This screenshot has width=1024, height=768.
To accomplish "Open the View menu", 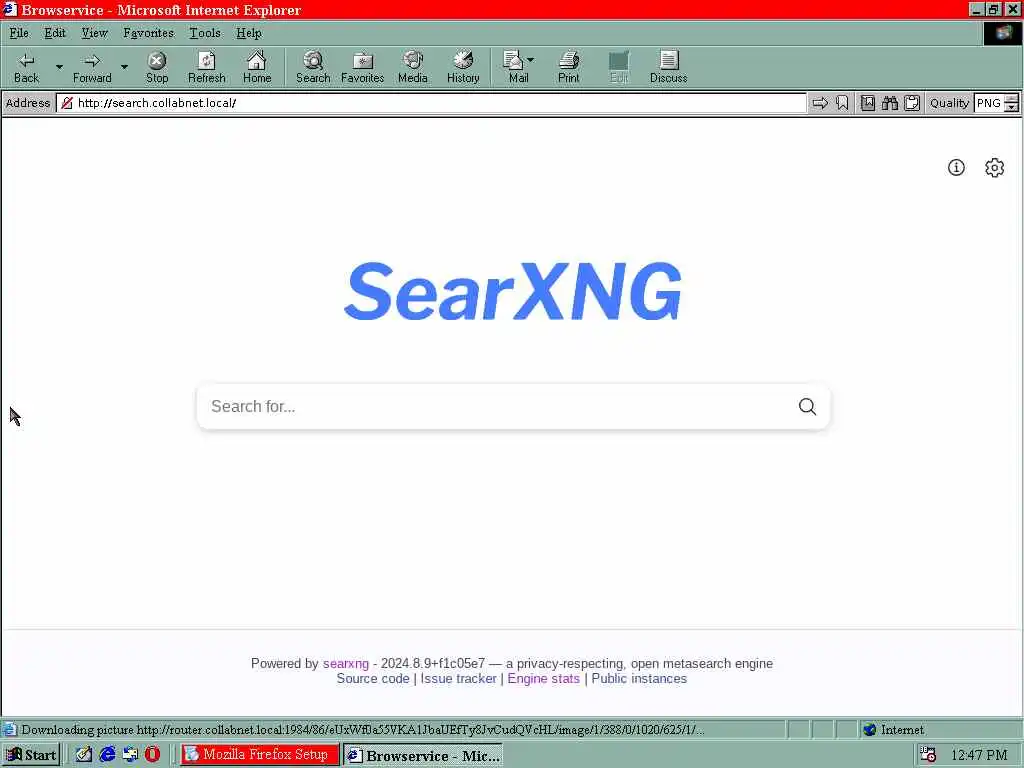I will coord(94,33).
